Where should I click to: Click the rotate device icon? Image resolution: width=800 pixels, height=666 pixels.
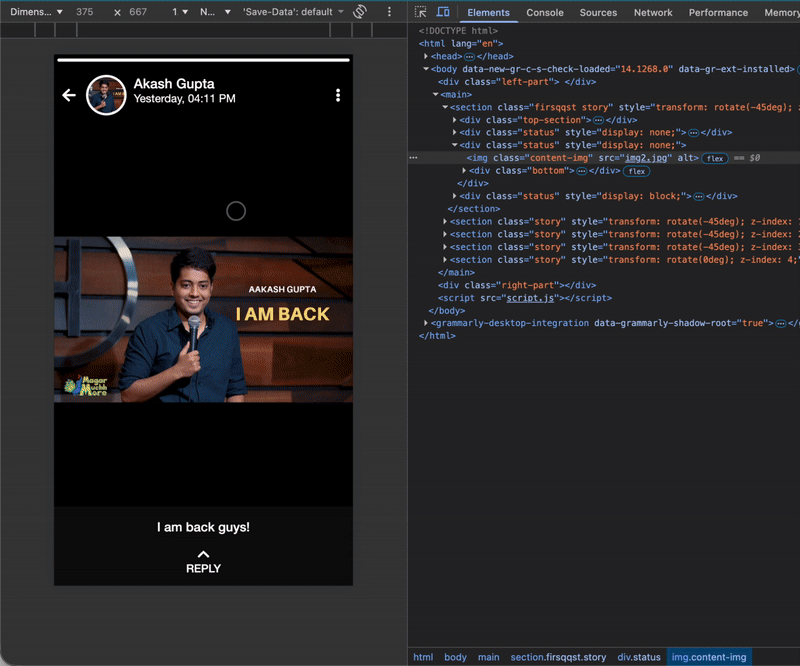(360, 12)
